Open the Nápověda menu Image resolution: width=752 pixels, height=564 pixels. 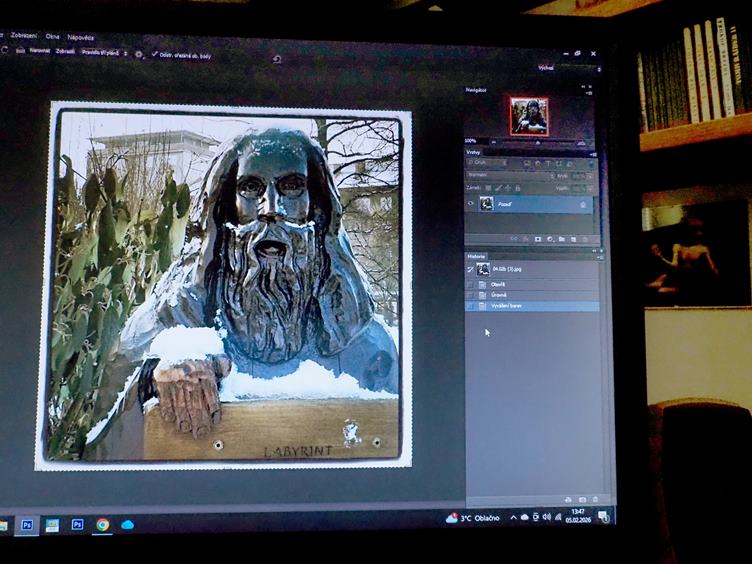point(81,37)
